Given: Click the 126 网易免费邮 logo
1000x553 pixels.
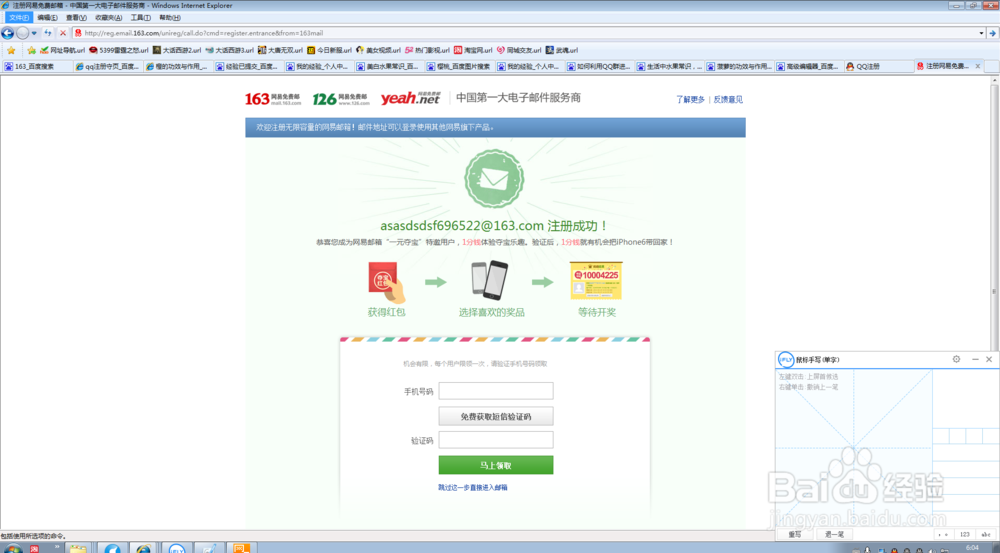Looking at the screenshot, I should [x=341, y=98].
